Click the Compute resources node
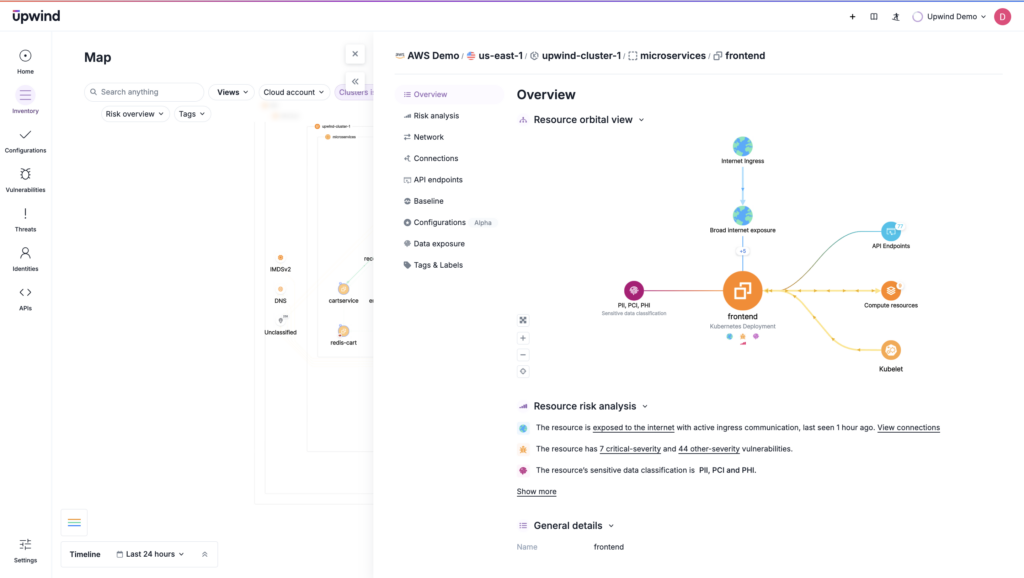Image resolution: width=1024 pixels, height=578 pixels. (x=891, y=291)
